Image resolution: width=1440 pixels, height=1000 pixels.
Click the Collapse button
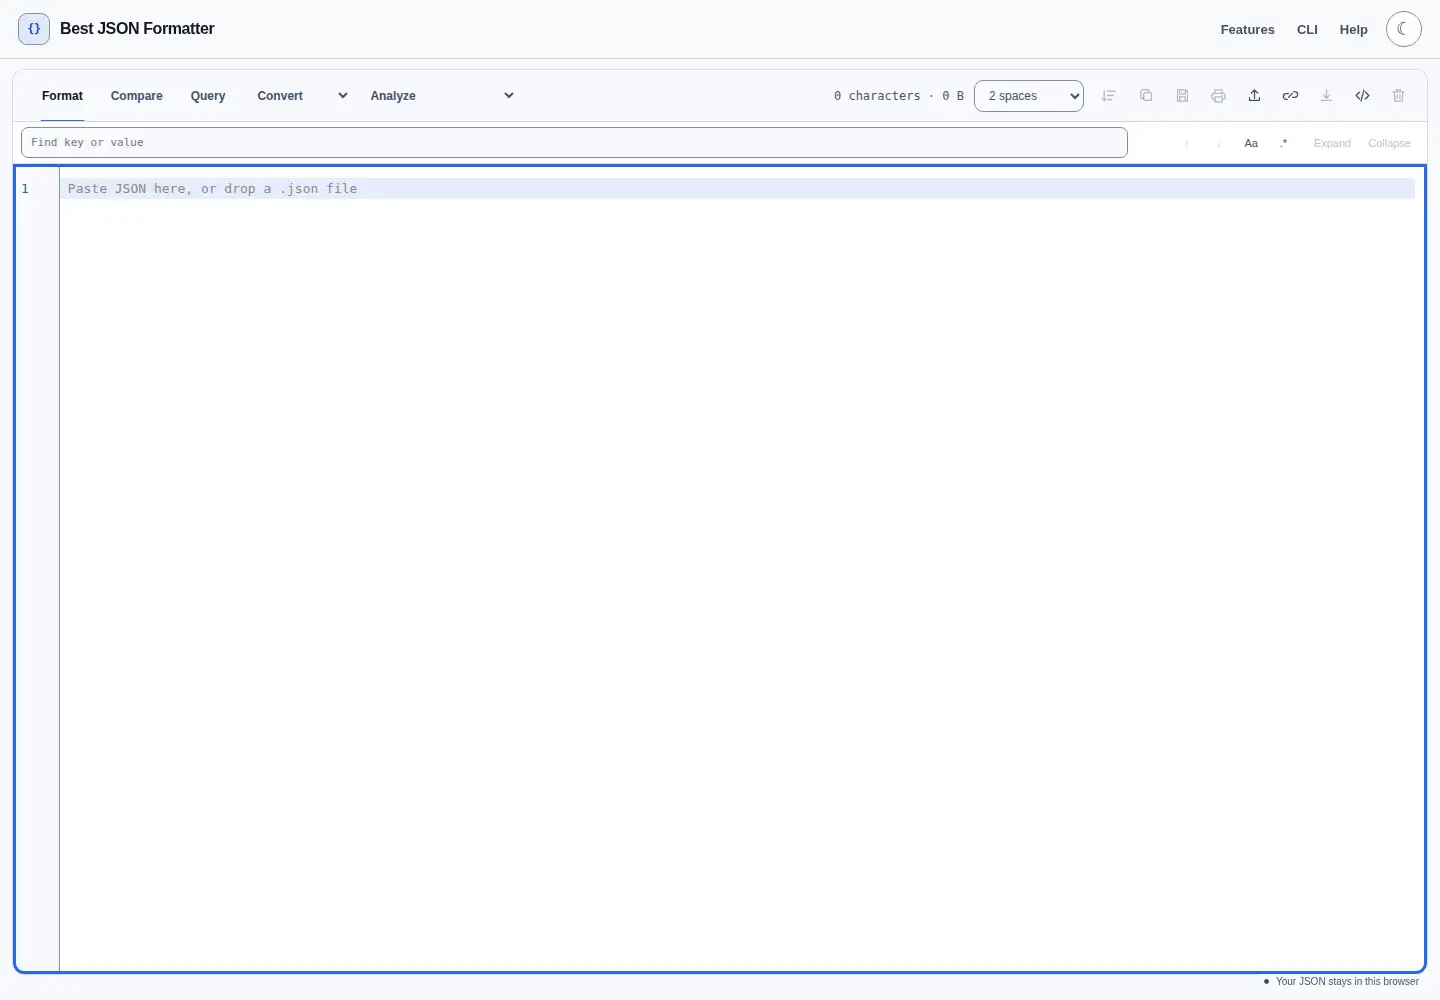[1389, 143]
